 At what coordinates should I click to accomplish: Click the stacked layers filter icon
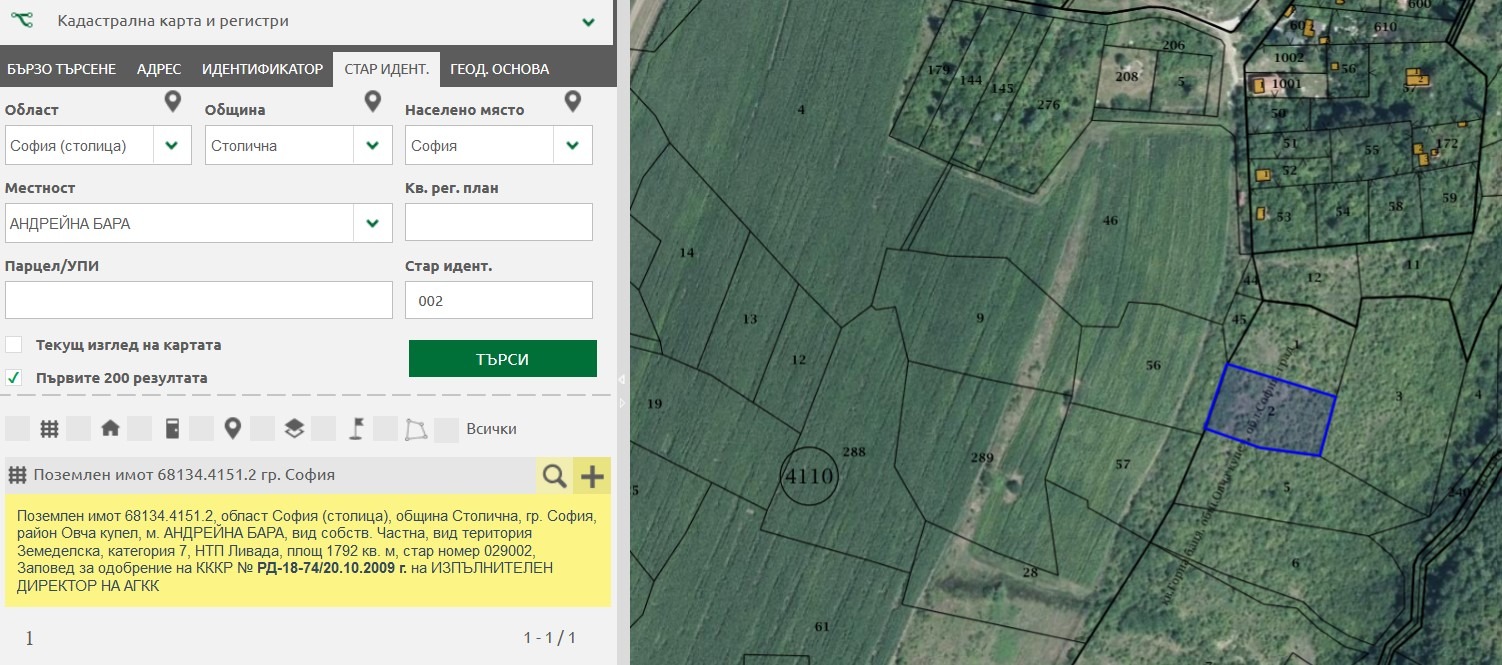tap(293, 429)
